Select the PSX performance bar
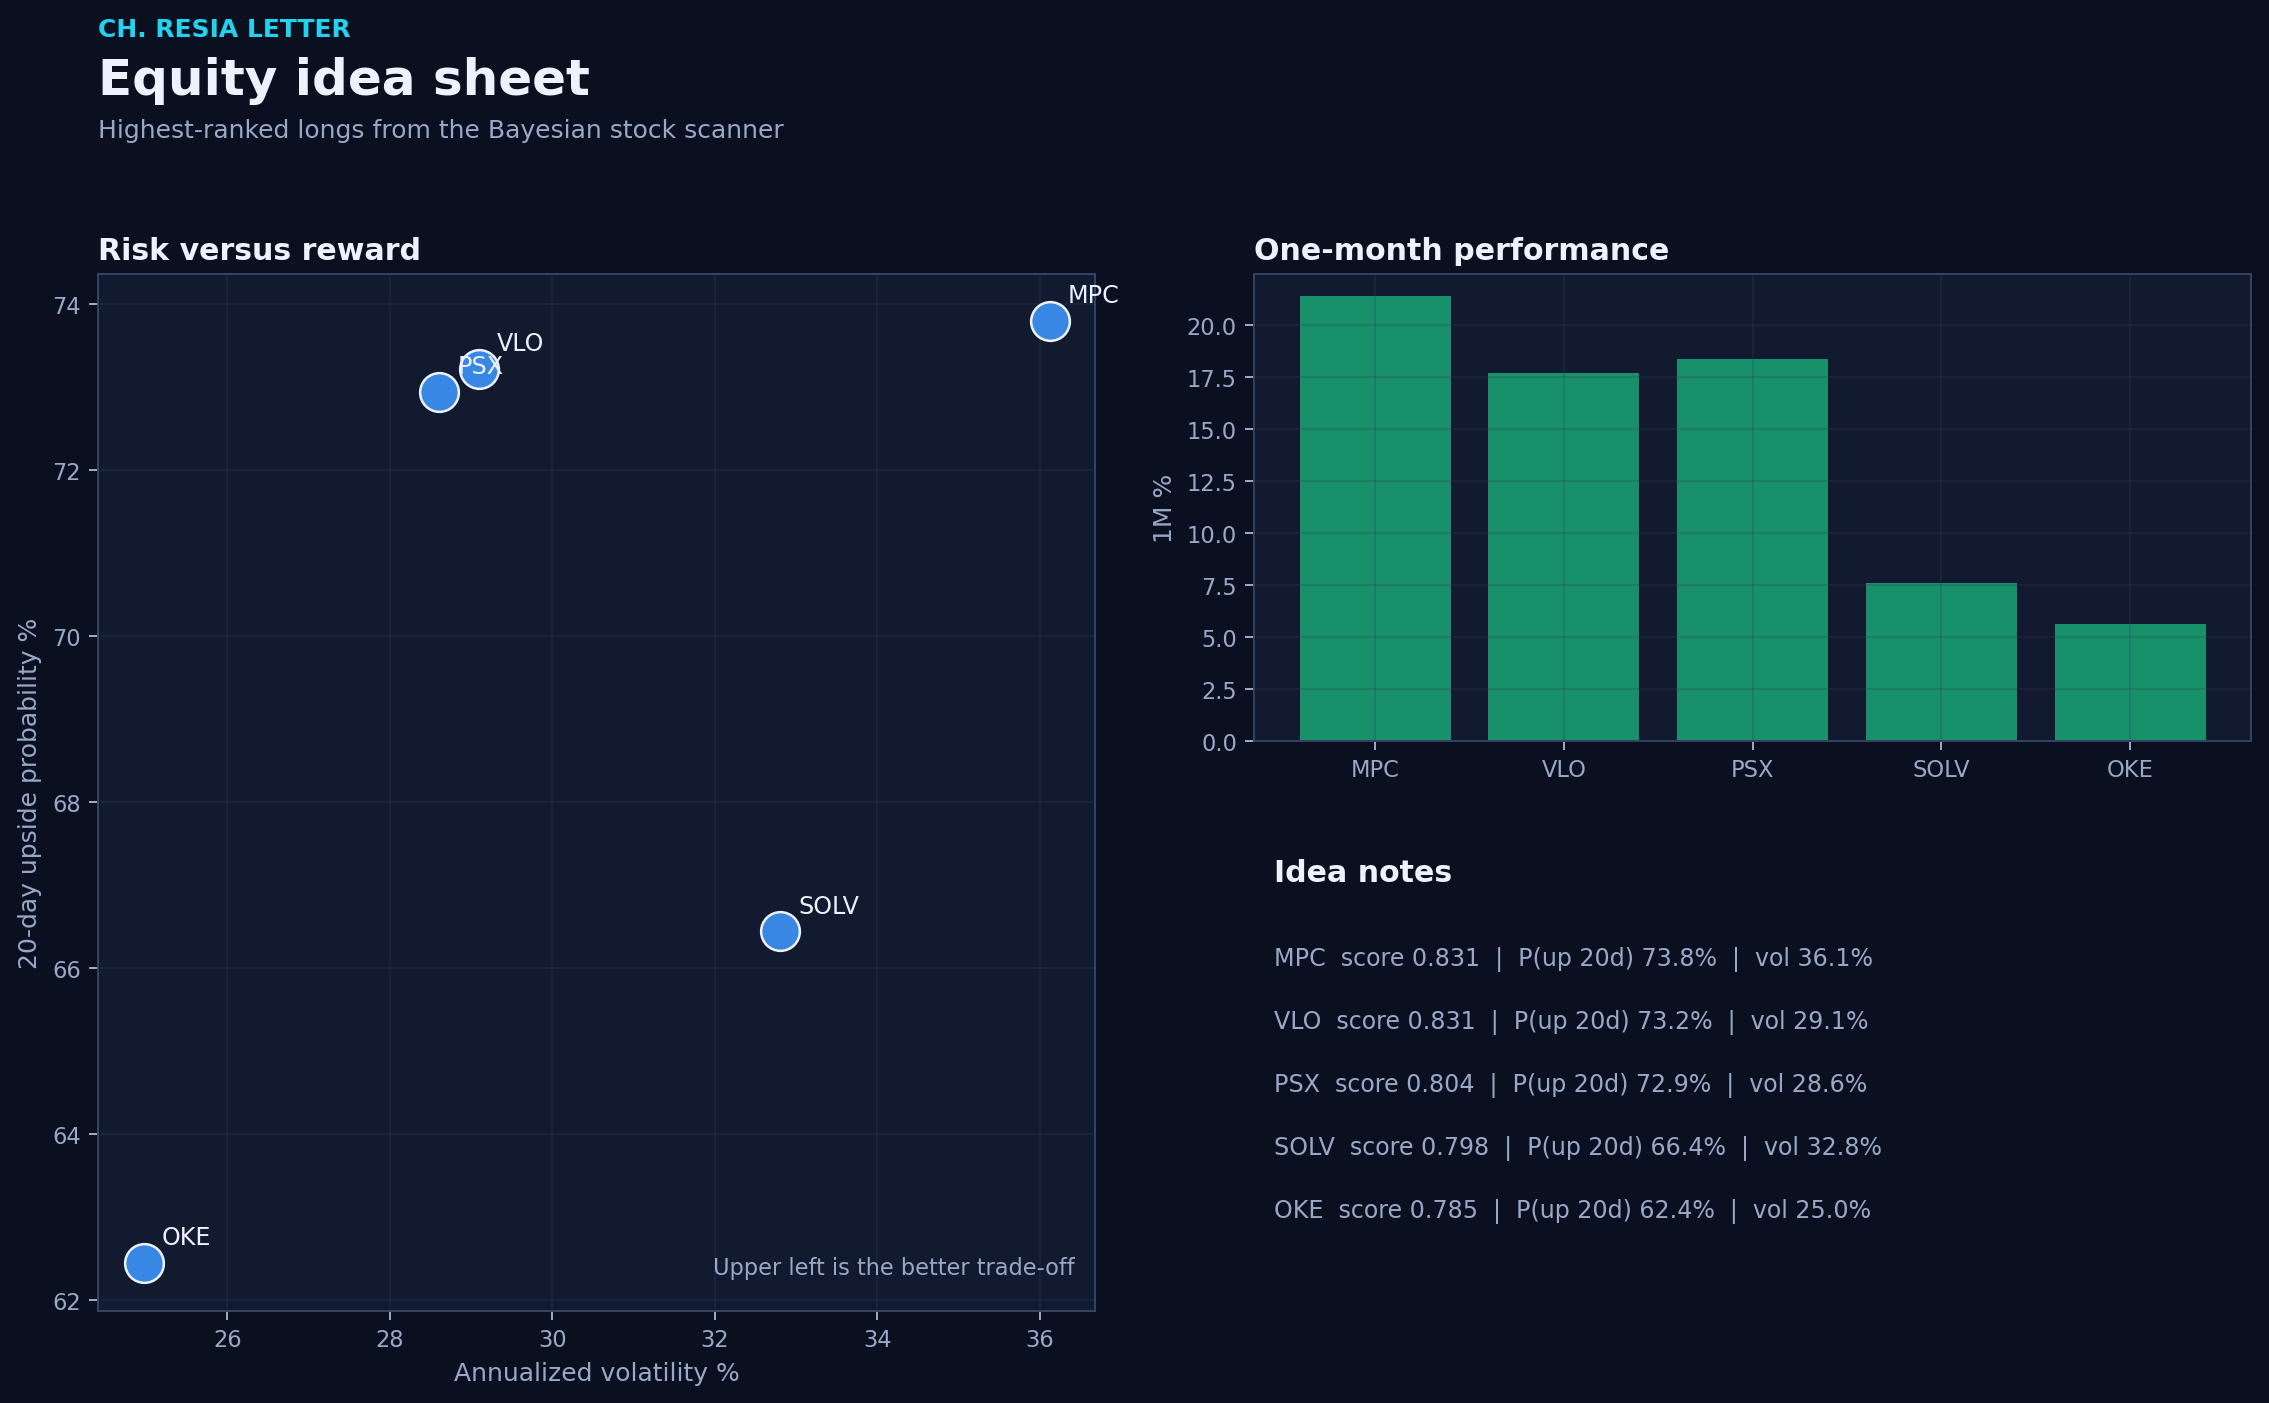This screenshot has width=2269, height=1403. pyautogui.click(x=1752, y=550)
